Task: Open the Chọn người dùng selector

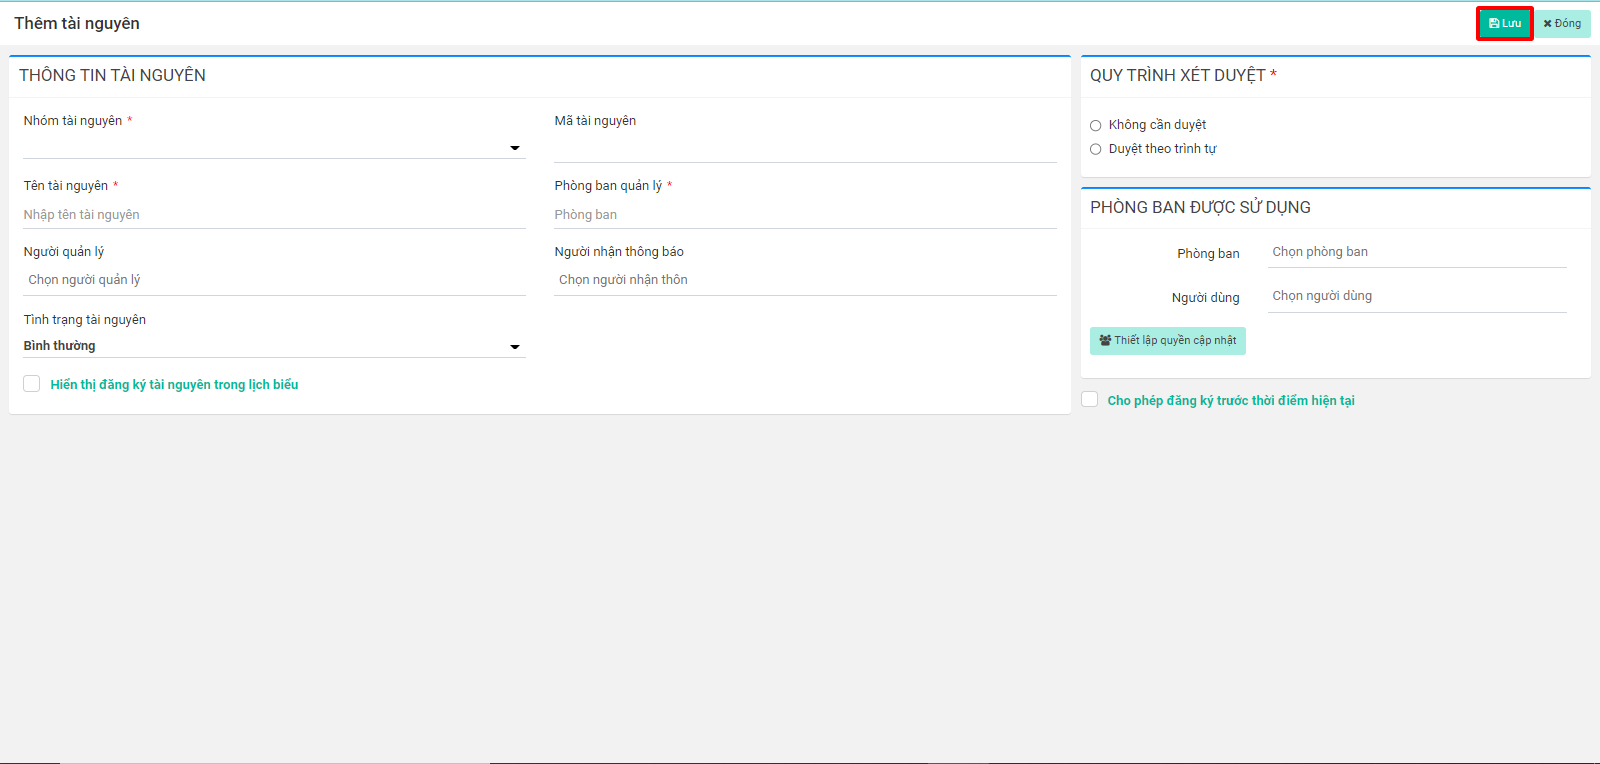Action: pos(1416,296)
